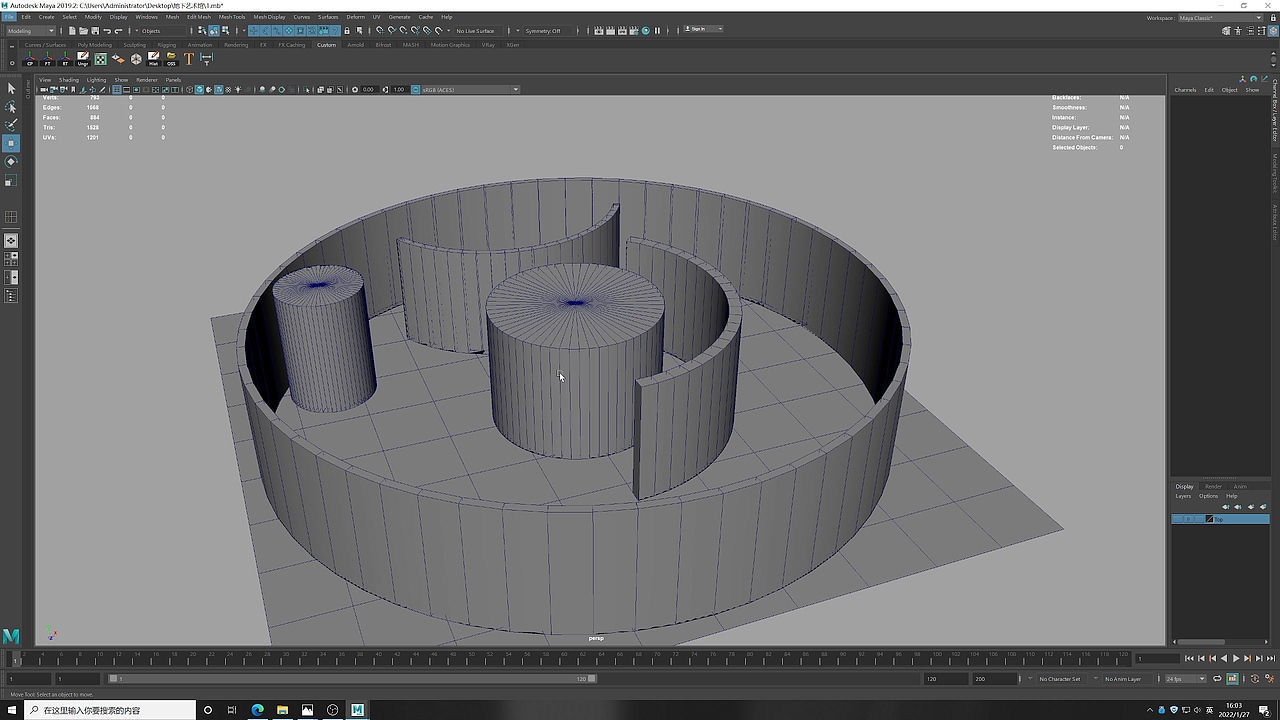Toggle Snap to Curves on the status line
The height and width of the screenshot is (720, 1280).
tap(390, 31)
